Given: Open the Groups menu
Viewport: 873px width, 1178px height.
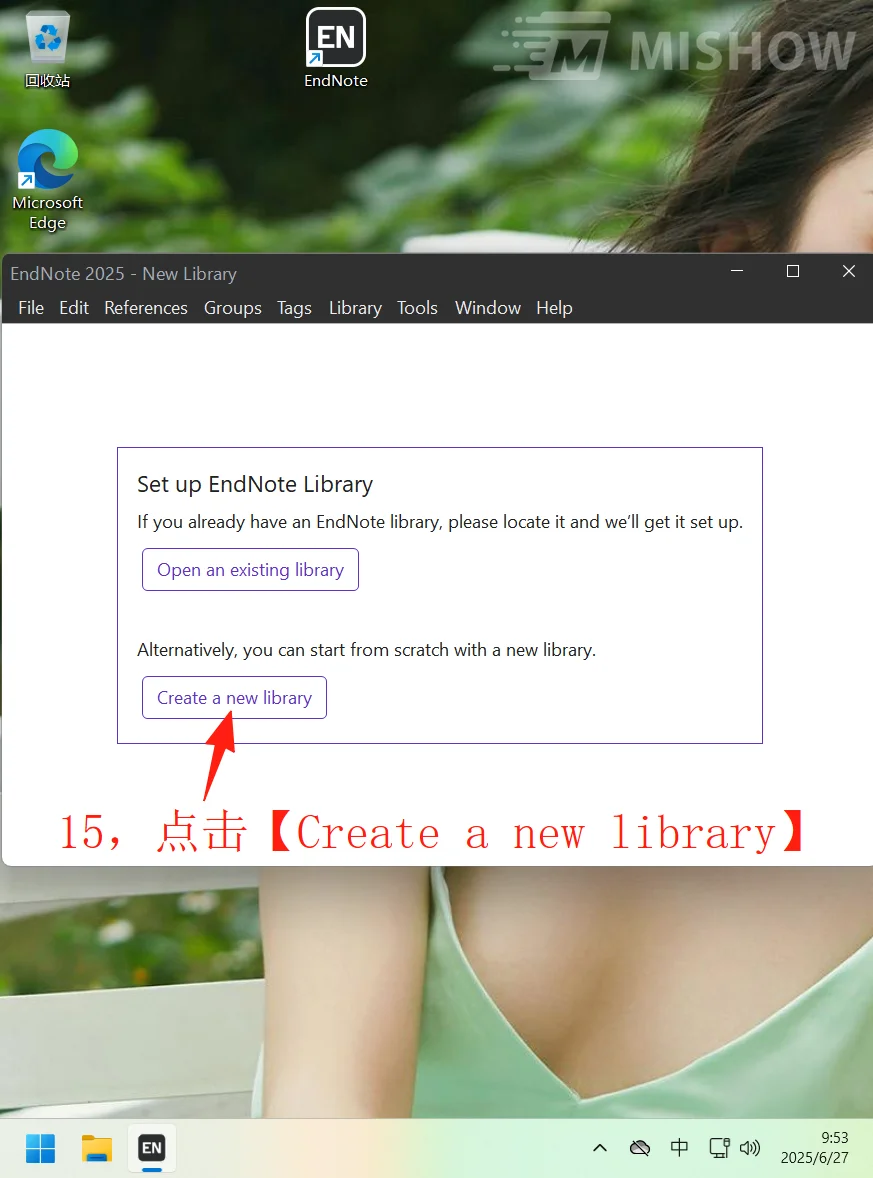Looking at the screenshot, I should 232,308.
